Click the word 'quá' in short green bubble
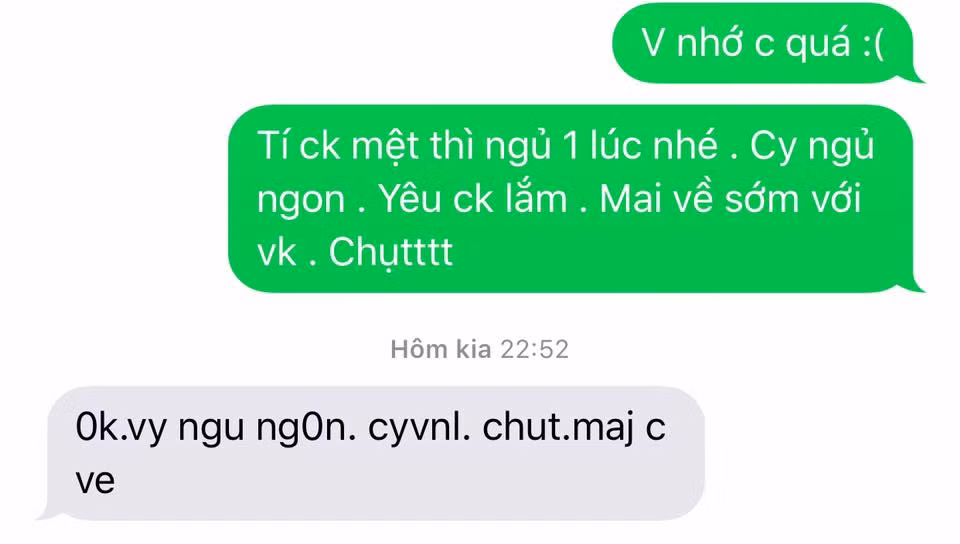Screen dimensions: 960x544 click(x=818, y=45)
